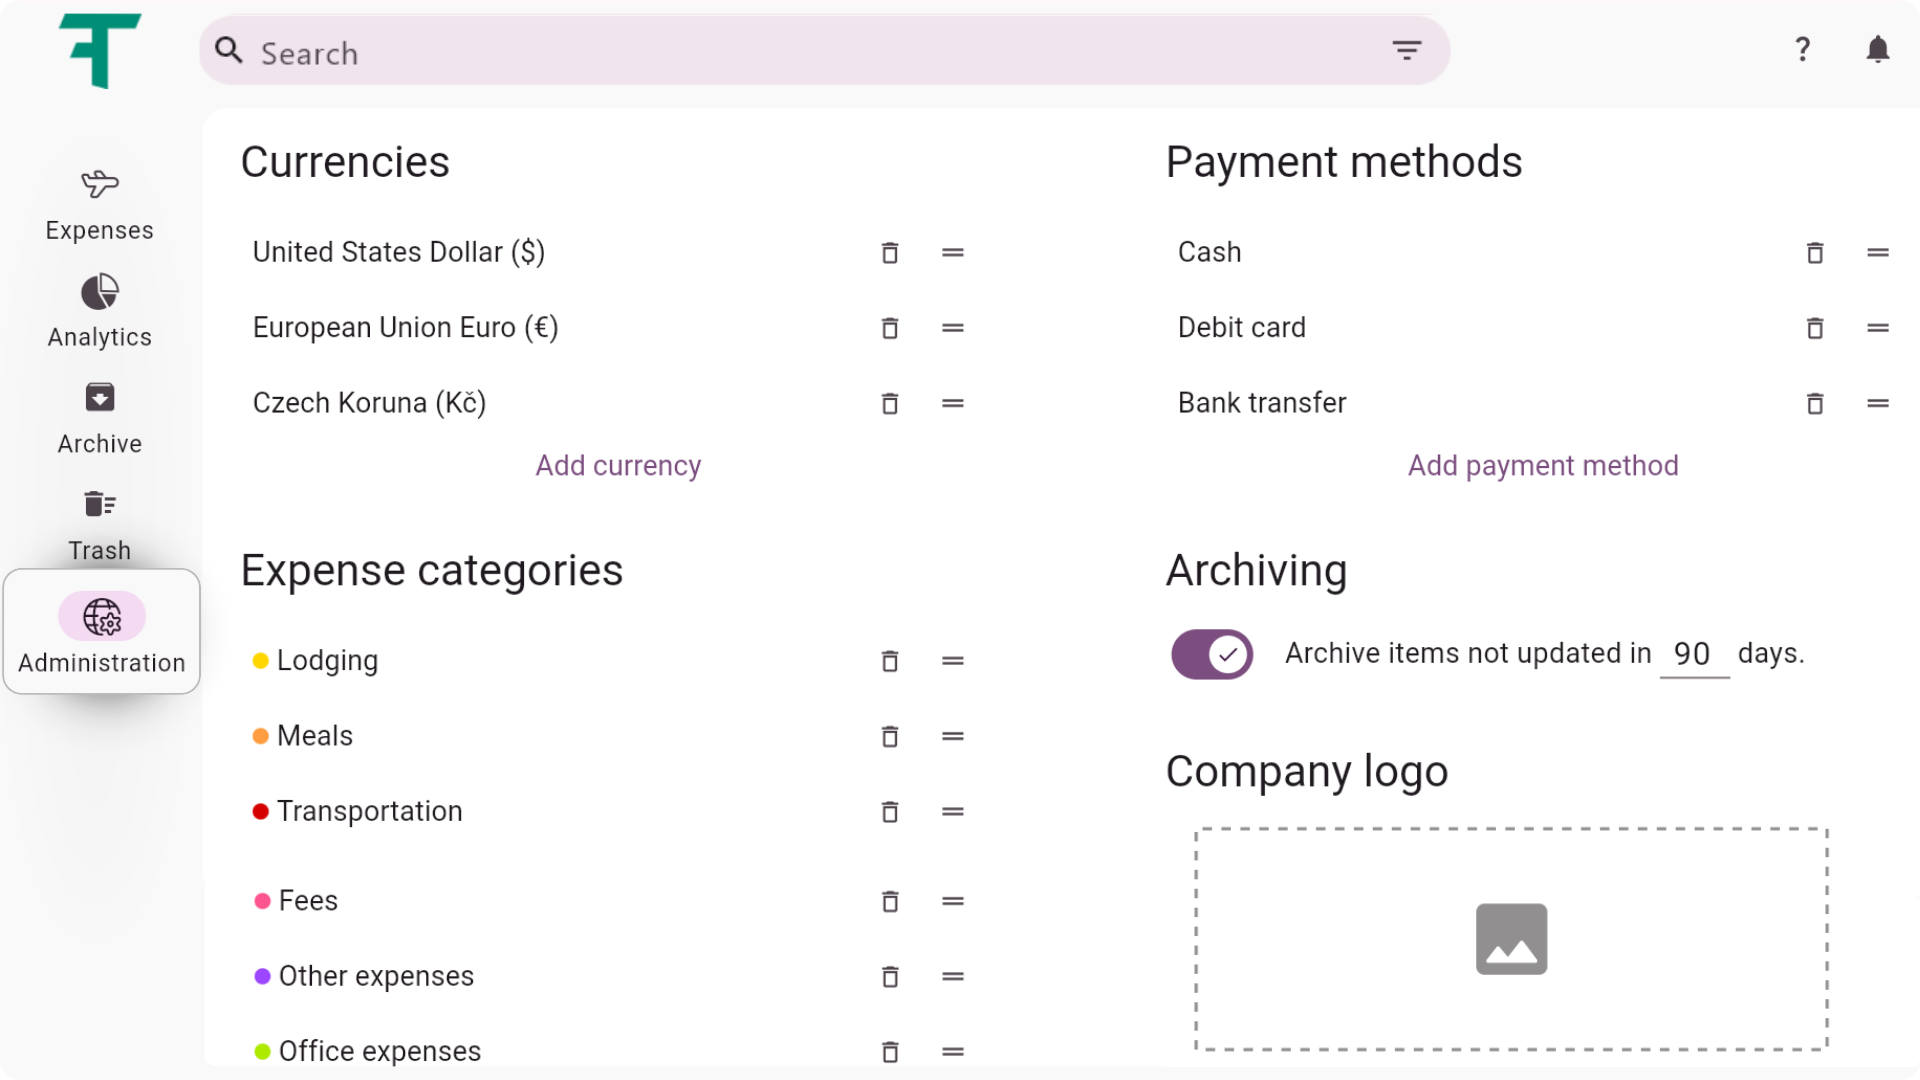Click the help question mark icon
Screen dimensions: 1920x1080
click(x=1803, y=49)
